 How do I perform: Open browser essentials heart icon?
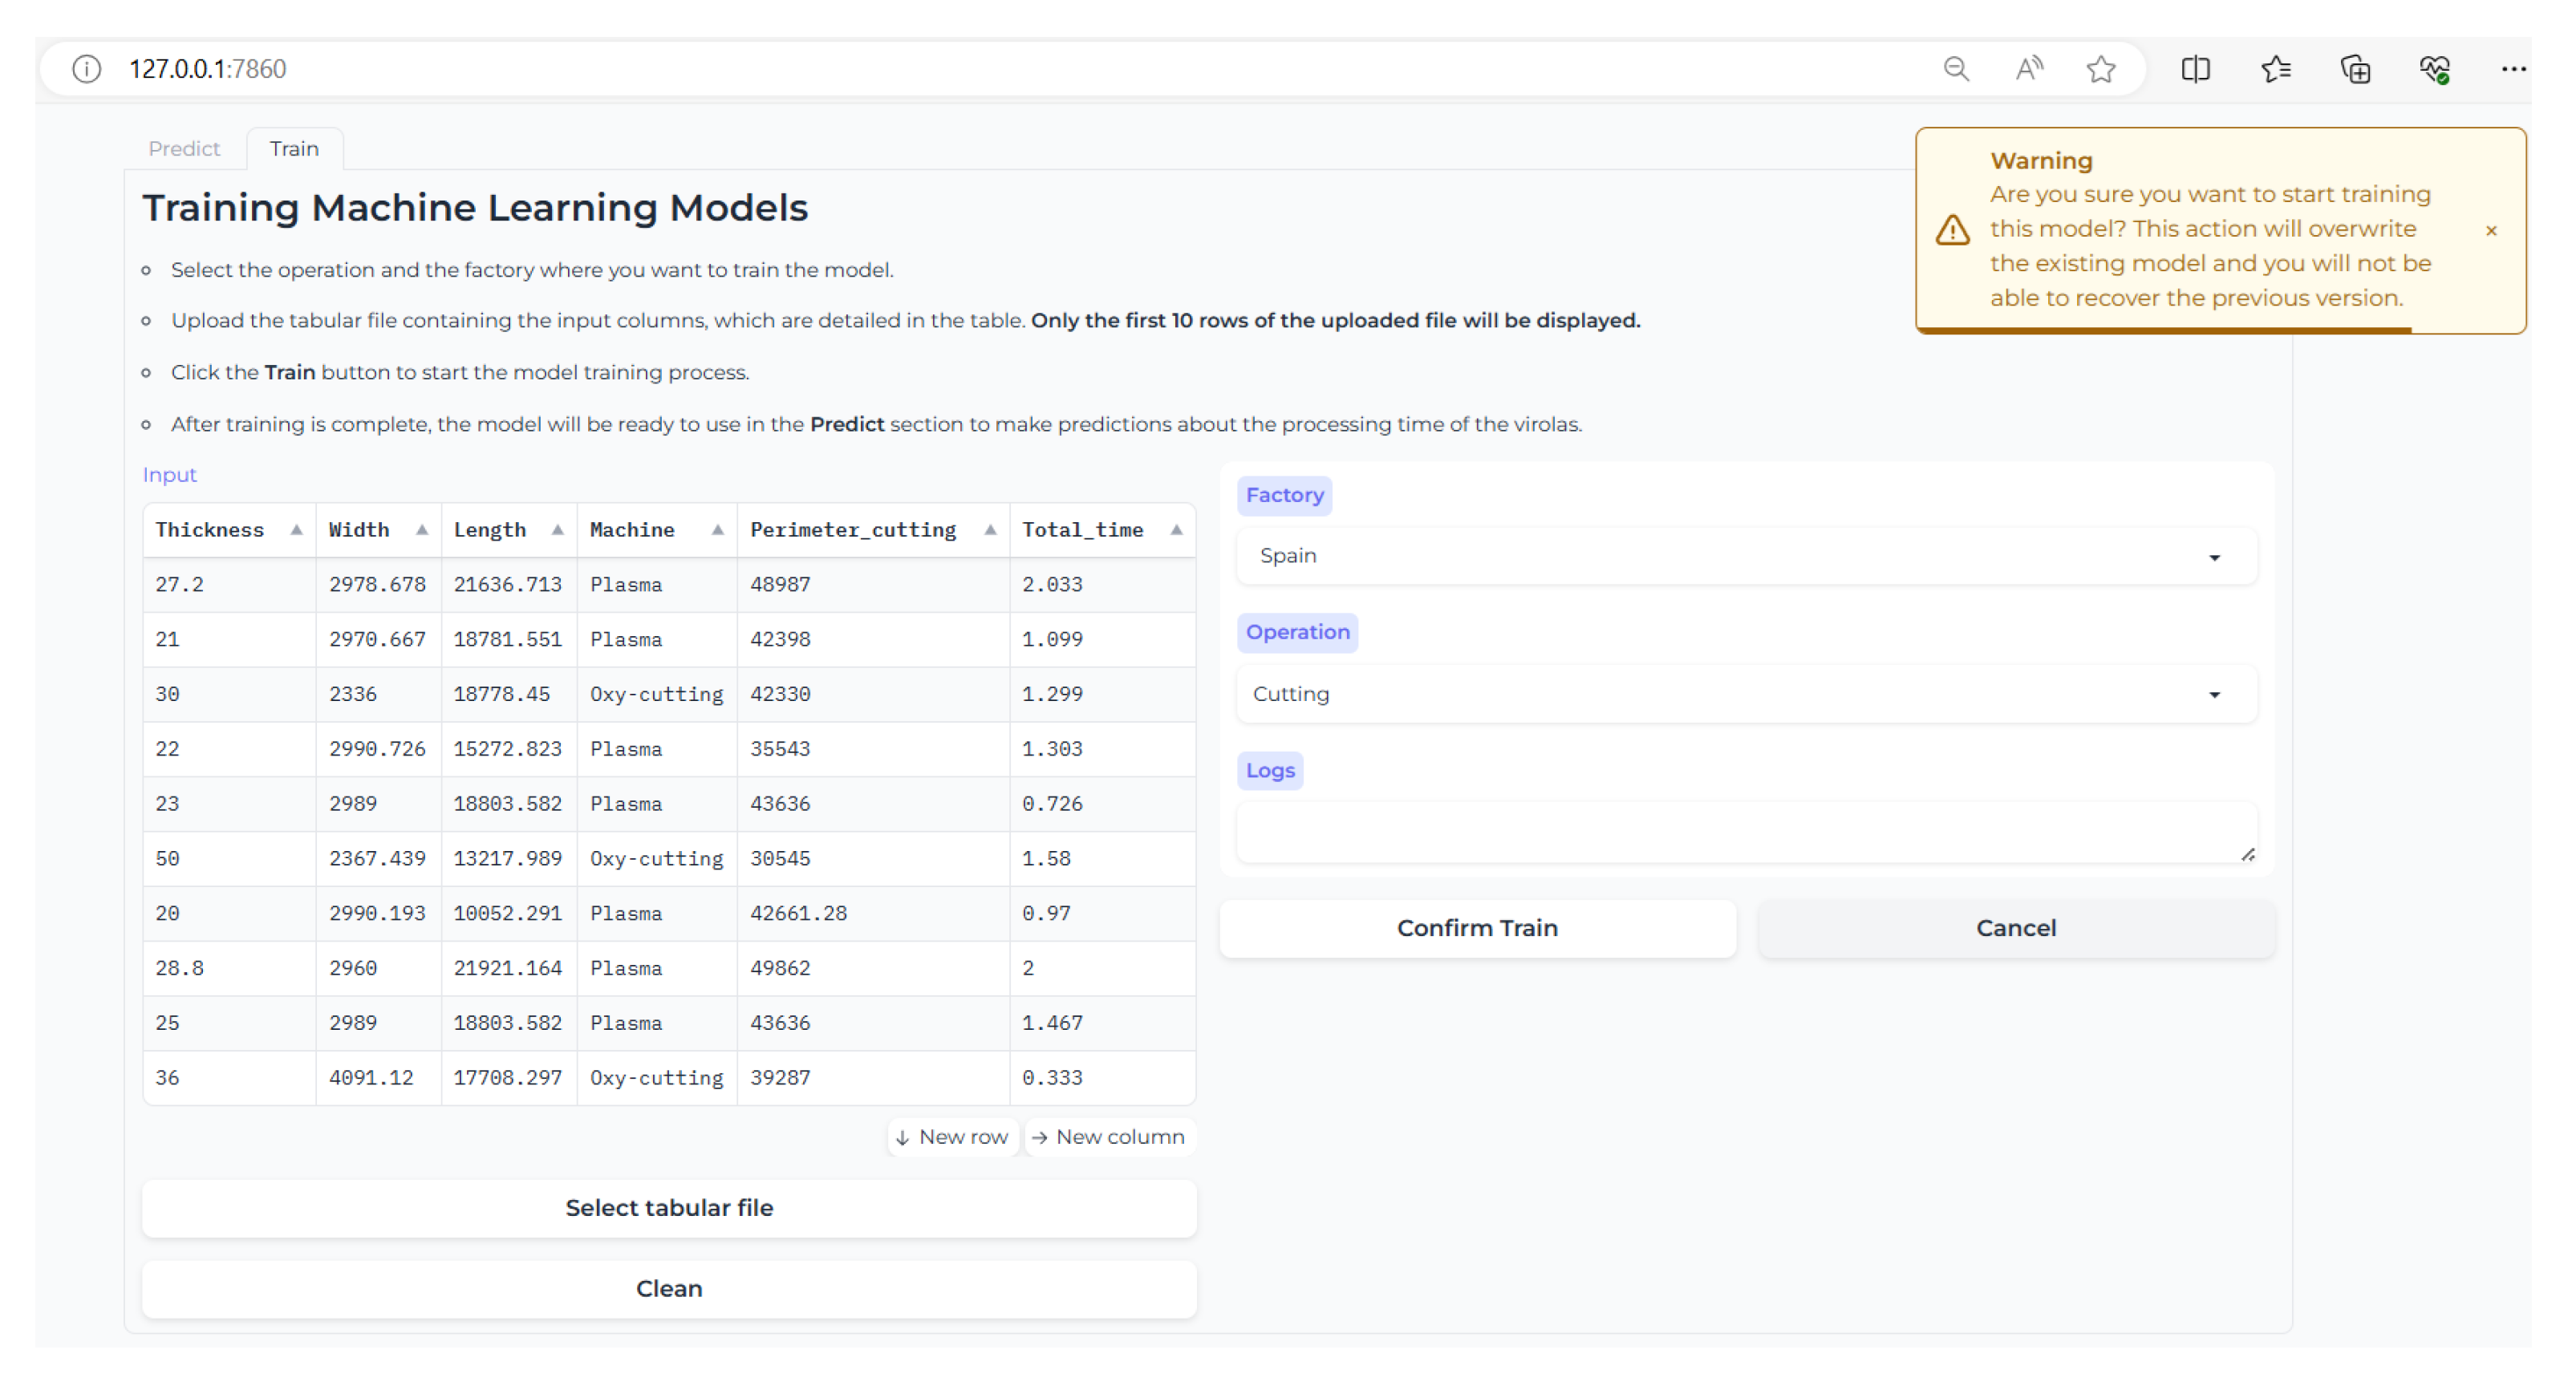tap(2435, 69)
